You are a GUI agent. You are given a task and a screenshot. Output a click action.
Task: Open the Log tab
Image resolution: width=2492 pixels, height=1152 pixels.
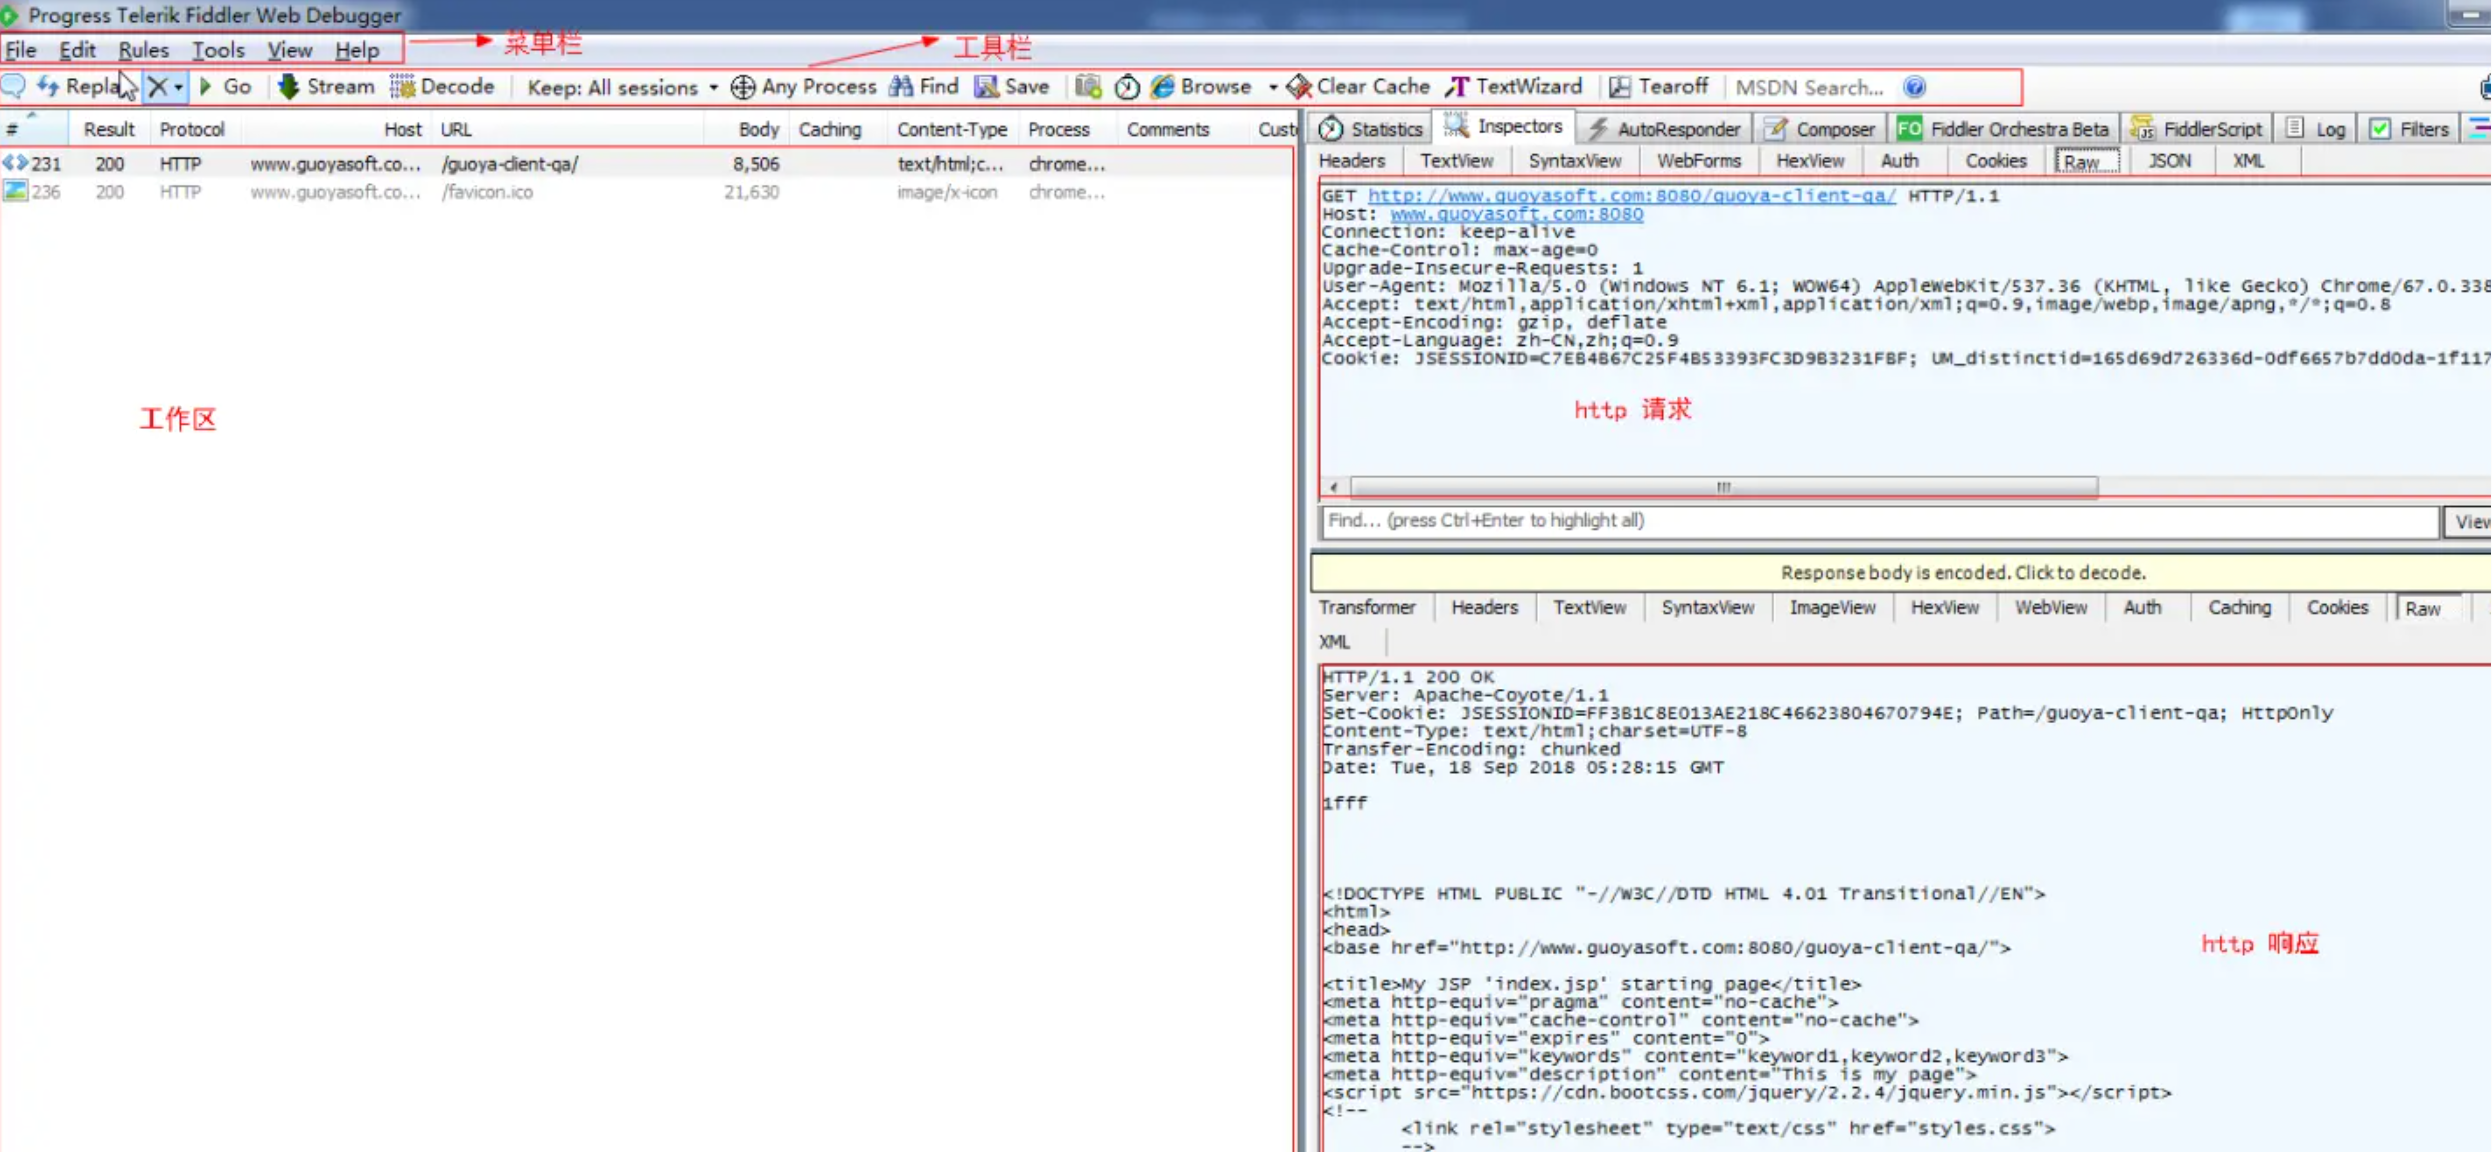tap(2316, 129)
